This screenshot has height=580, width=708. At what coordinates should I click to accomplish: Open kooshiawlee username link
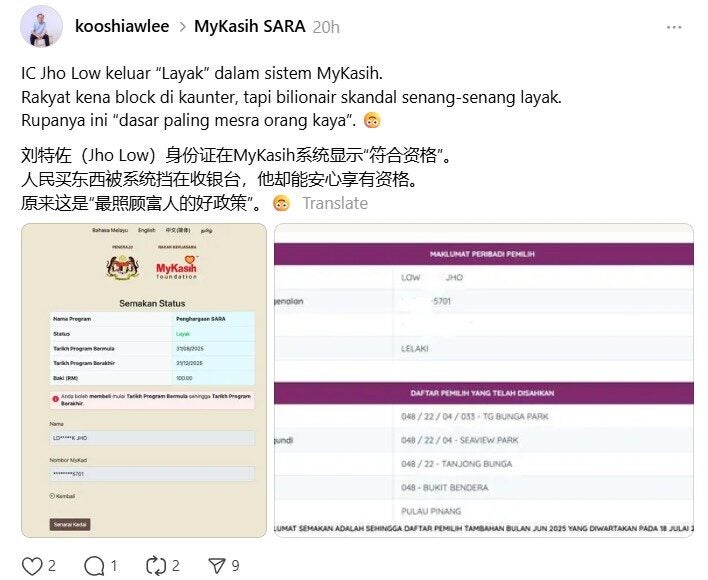point(122,26)
